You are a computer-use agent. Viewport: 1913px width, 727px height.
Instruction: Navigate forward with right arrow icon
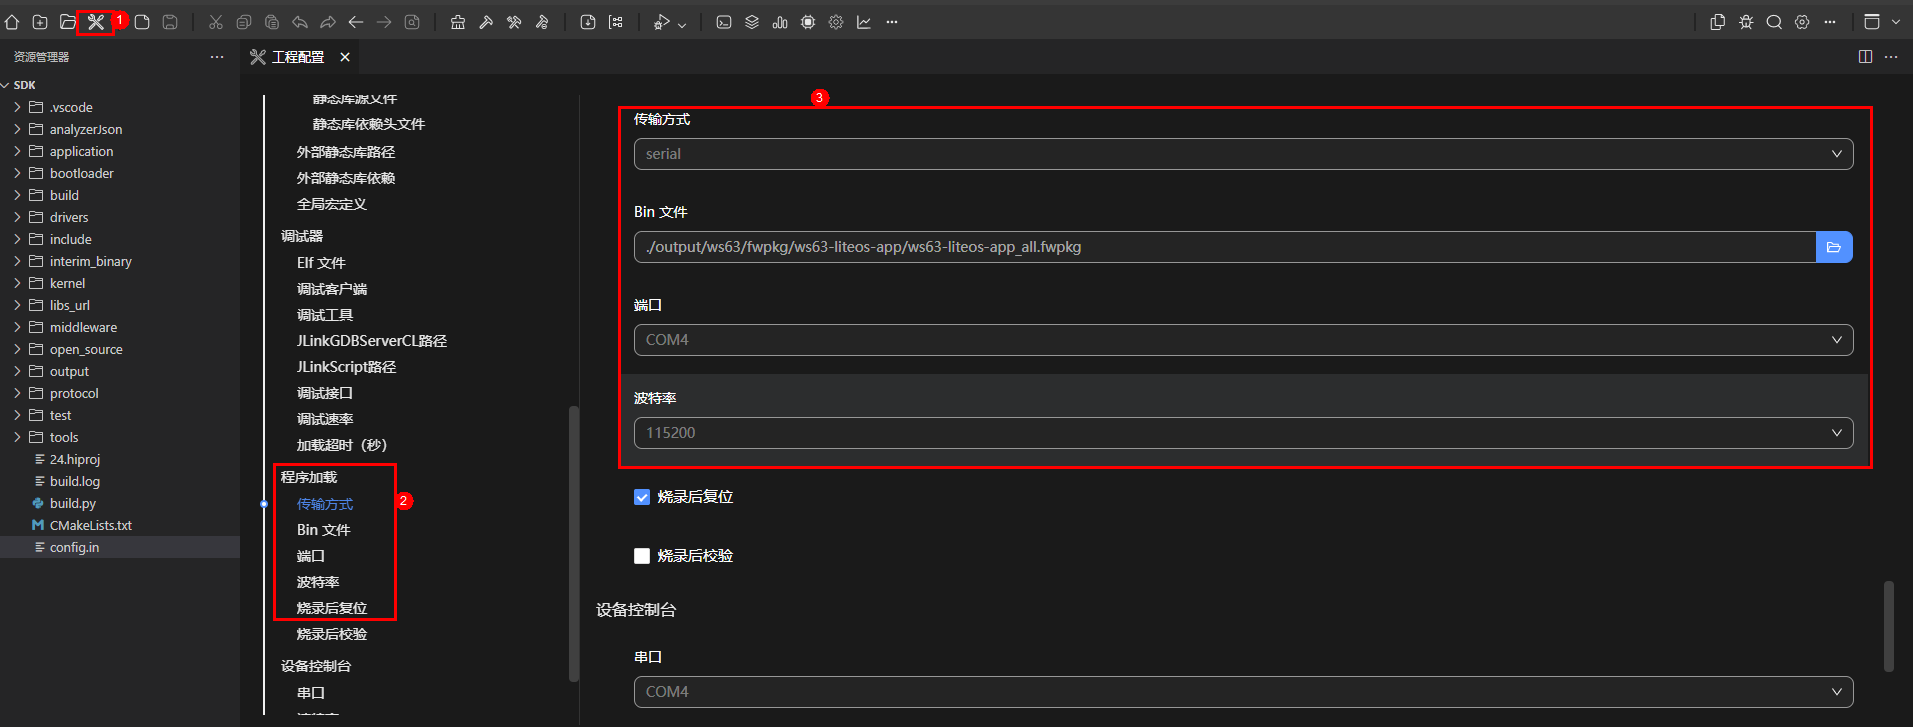pos(383,22)
